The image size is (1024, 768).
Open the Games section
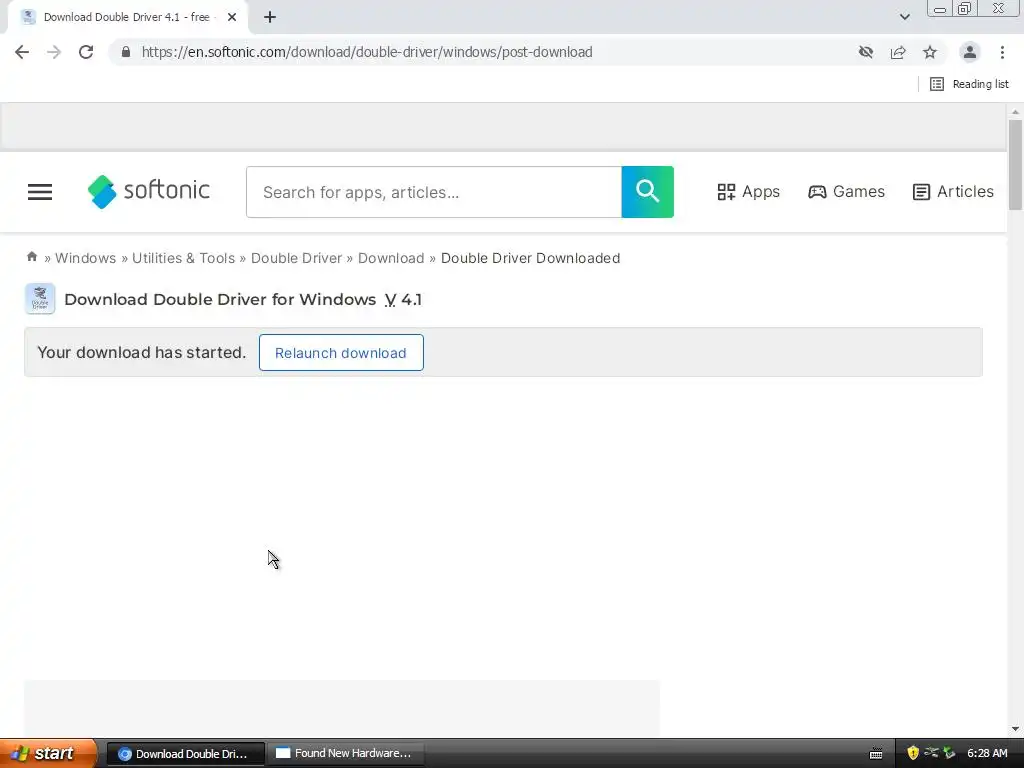click(846, 192)
